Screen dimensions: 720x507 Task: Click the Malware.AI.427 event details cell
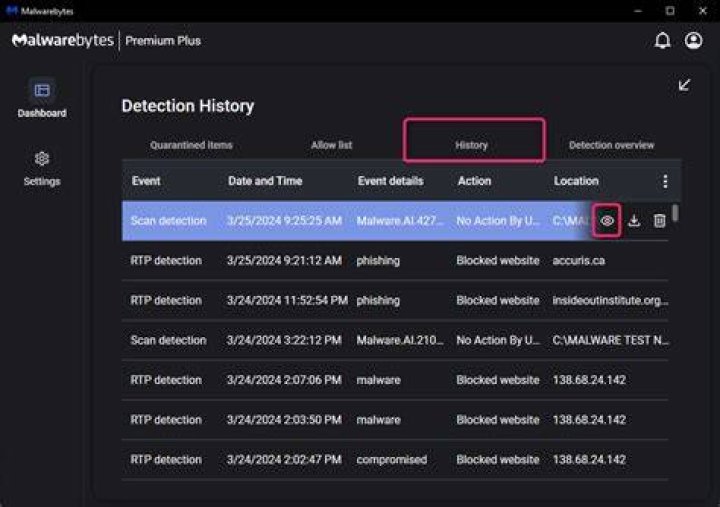pos(400,221)
